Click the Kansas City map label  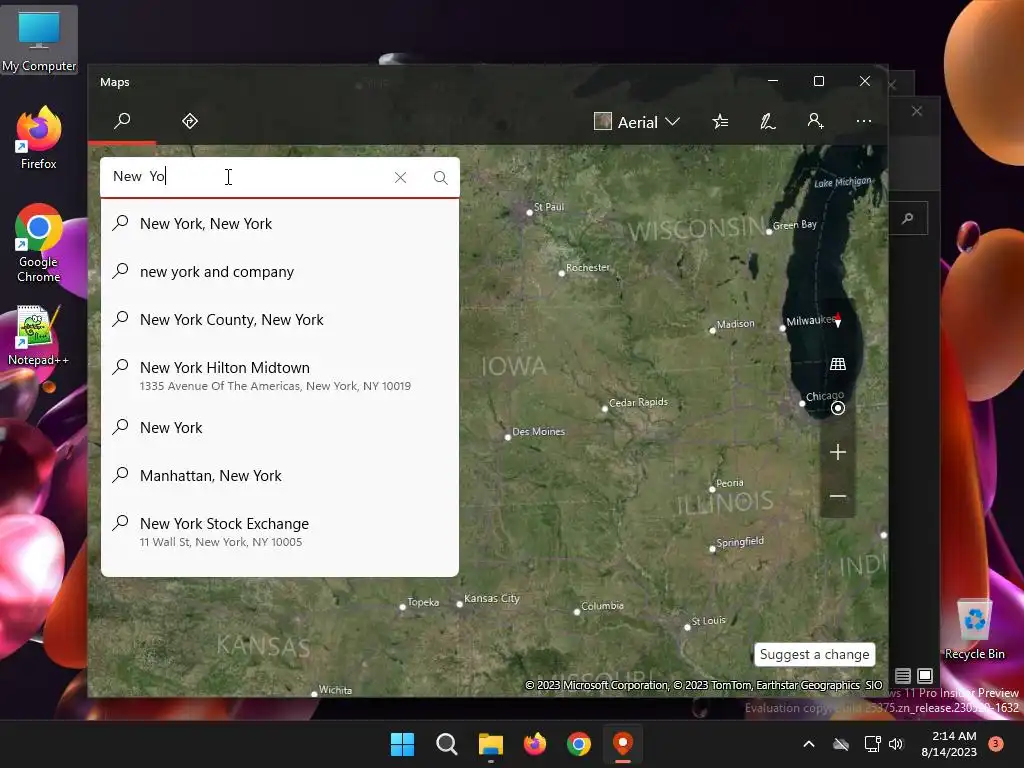click(491, 598)
